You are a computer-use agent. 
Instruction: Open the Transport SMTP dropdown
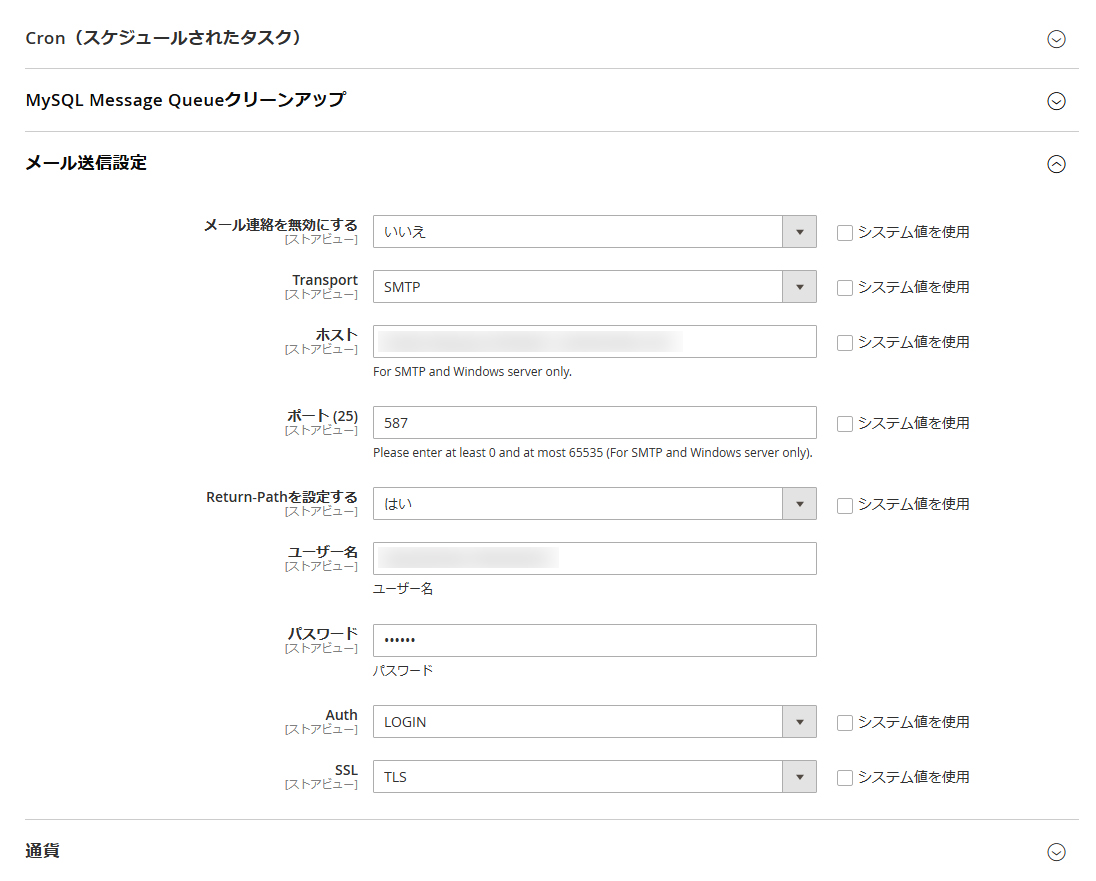coord(594,287)
